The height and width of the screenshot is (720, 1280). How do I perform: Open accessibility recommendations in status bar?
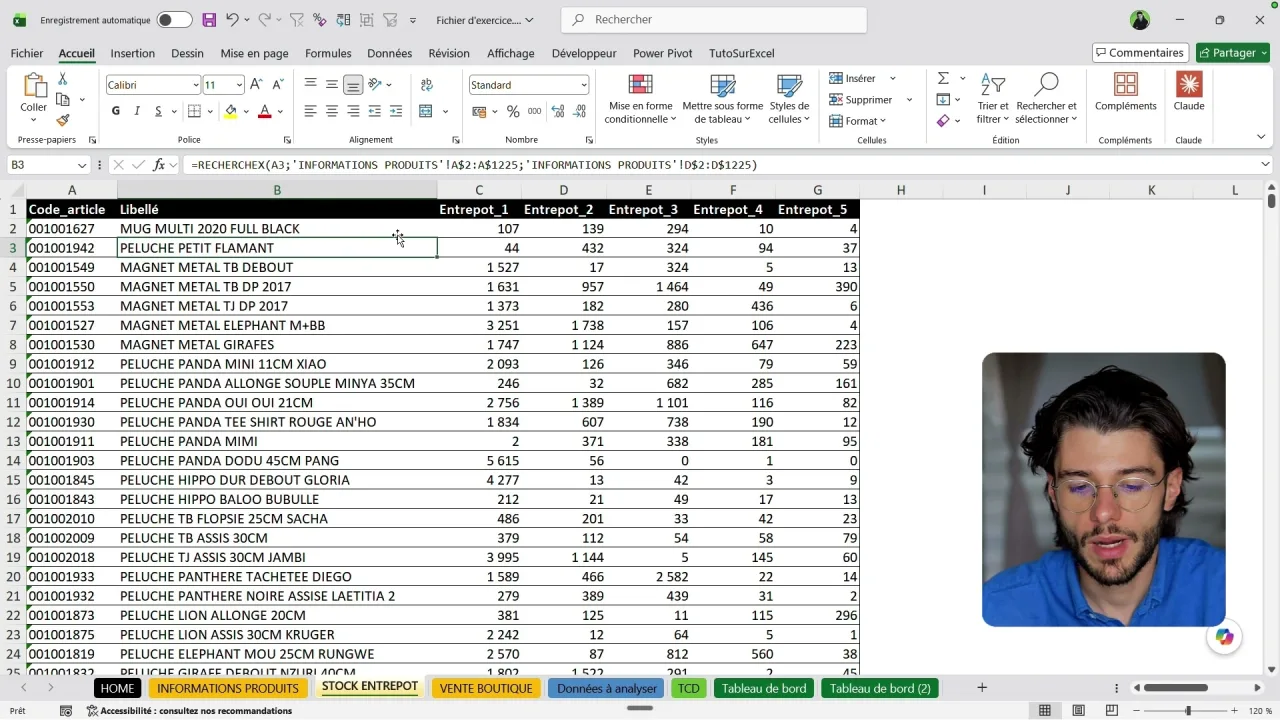pyautogui.click(x=189, y=711)
